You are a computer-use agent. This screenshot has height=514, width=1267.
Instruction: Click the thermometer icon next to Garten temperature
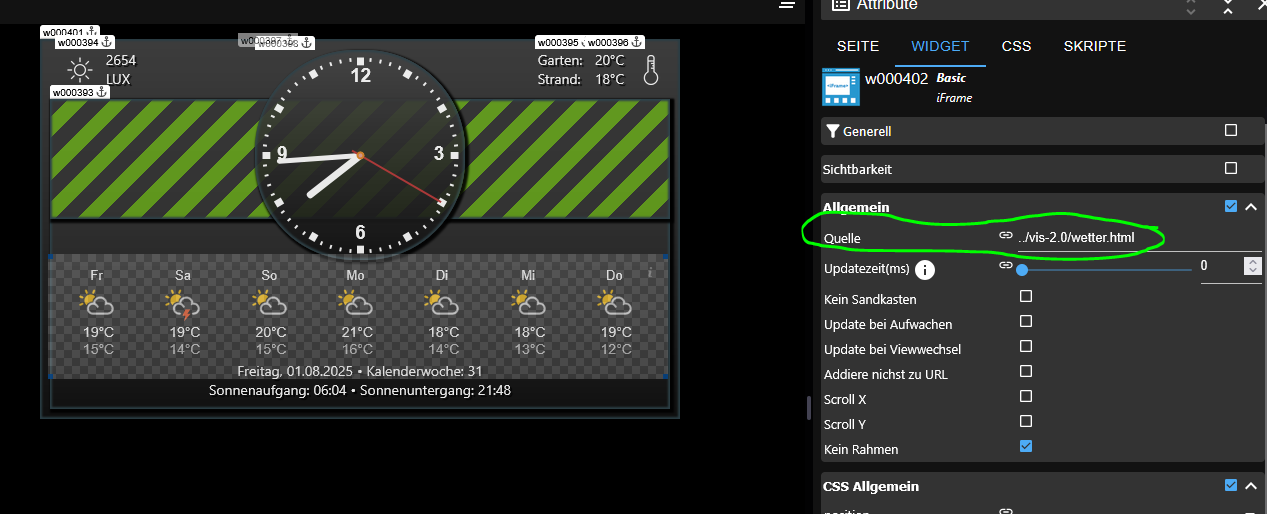point(651,70)
